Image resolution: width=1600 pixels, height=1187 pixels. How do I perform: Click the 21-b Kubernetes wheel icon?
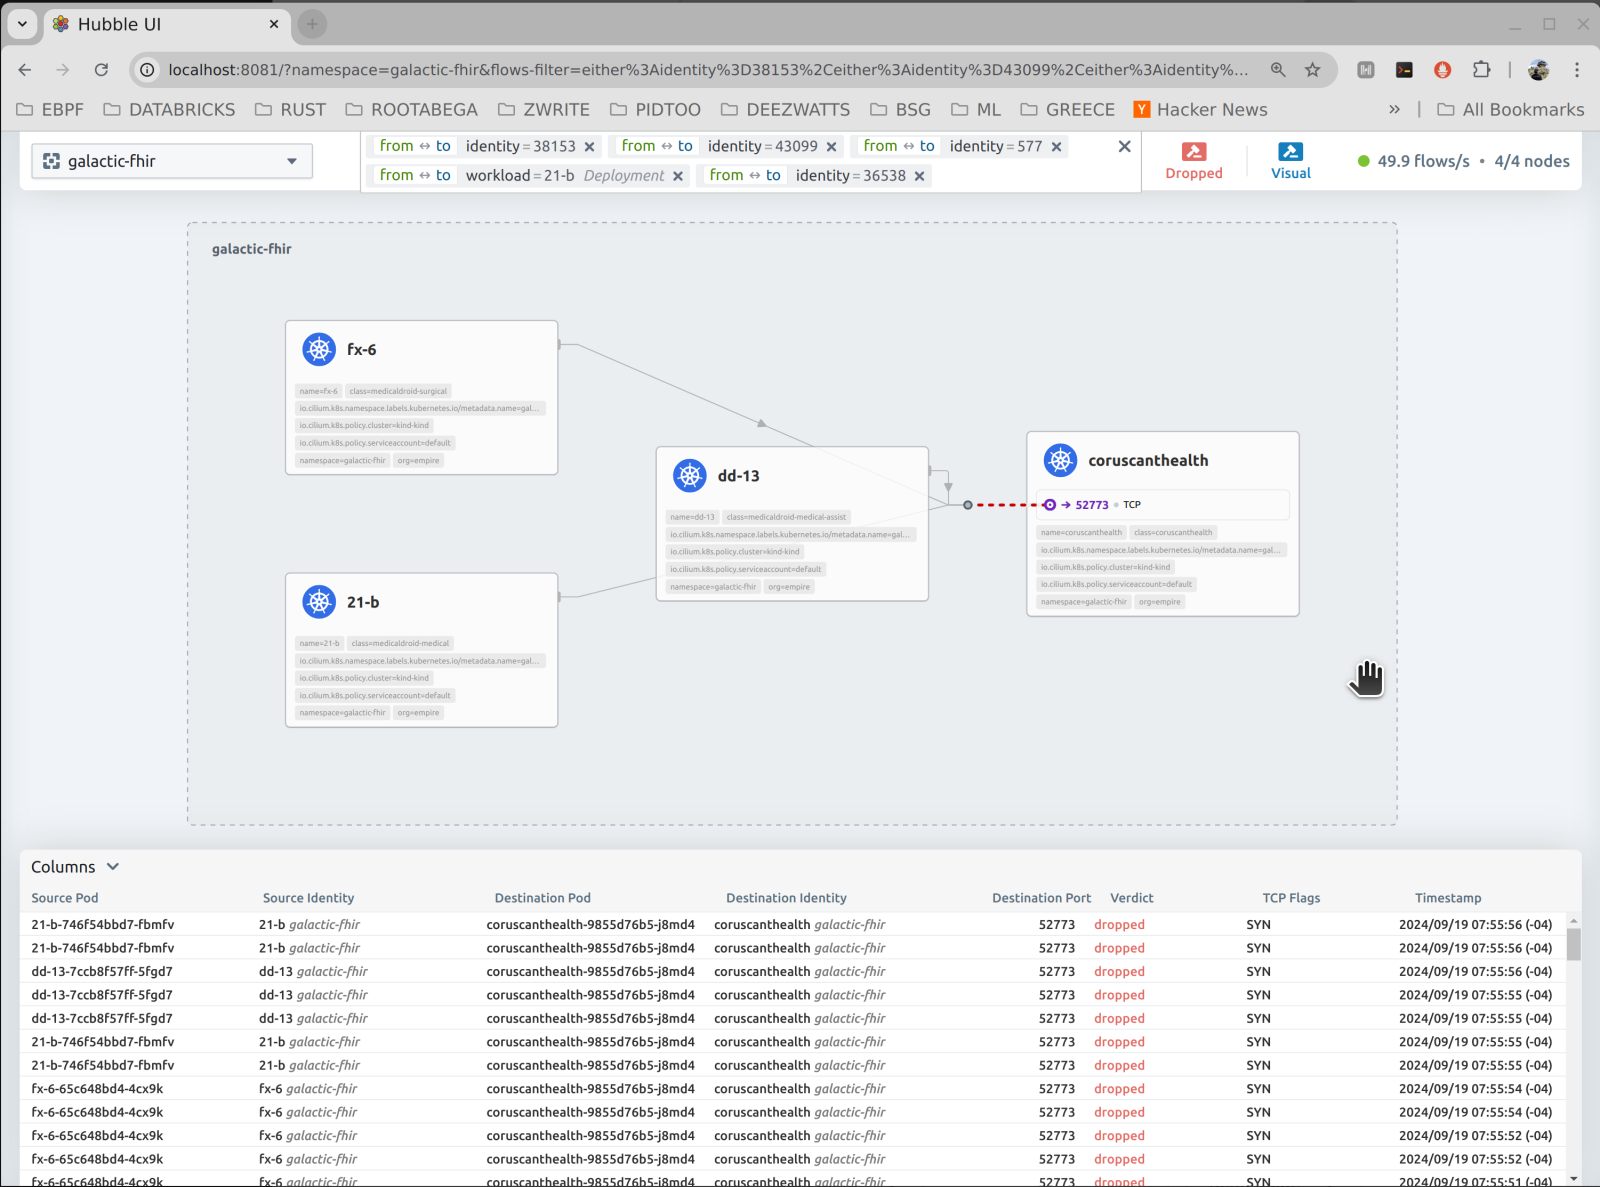pyautogui.click(x=319, y=601)
